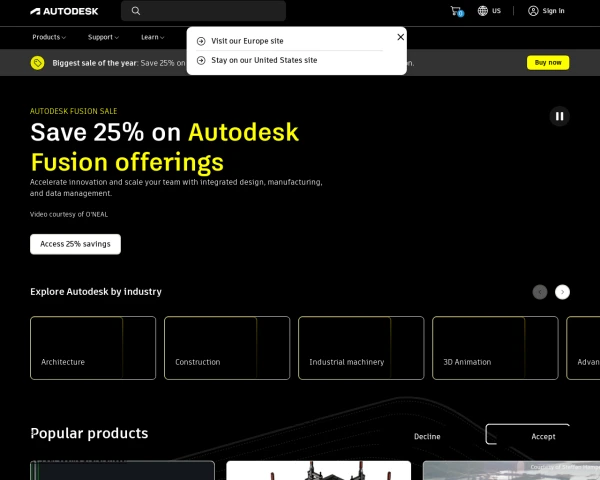Pause the hero video
Image resolution: width=600 pixels, height=480 pixels.
pyautogui.click(x=559, y=116)
